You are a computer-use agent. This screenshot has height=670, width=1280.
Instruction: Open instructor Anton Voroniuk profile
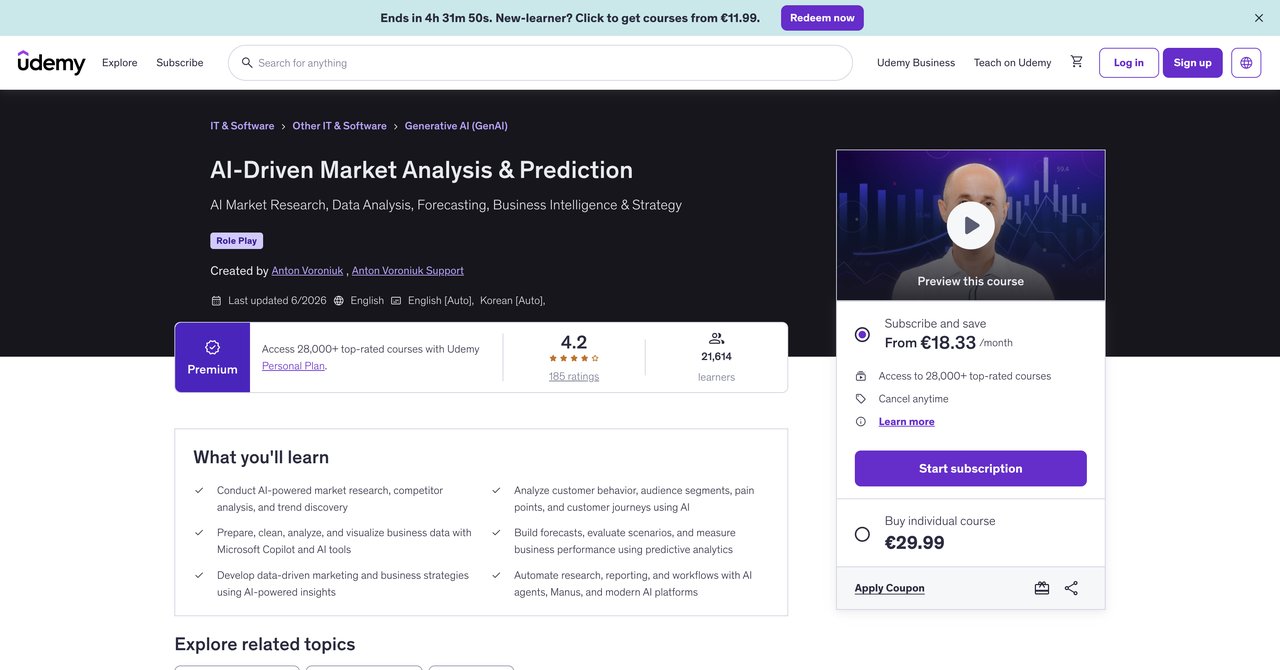pyautogui.click(x=307, y=271)
